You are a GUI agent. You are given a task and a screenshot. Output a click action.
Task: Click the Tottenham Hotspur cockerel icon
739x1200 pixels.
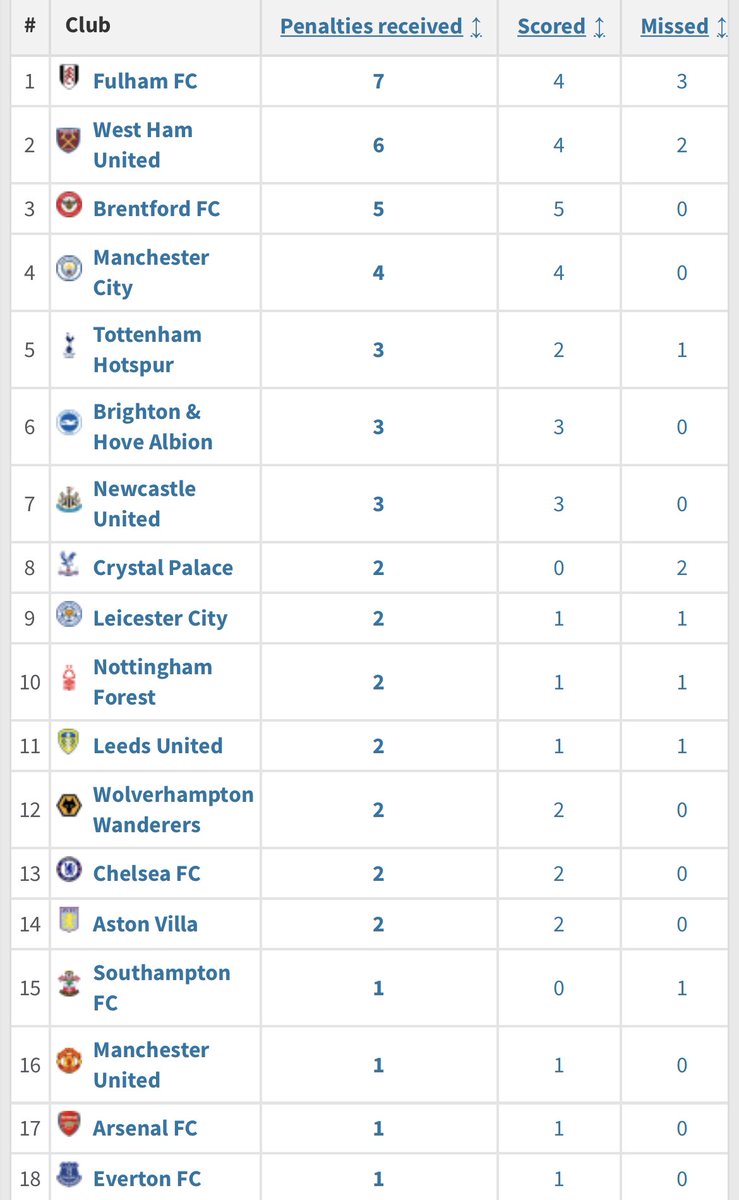(x=69, y=345)
